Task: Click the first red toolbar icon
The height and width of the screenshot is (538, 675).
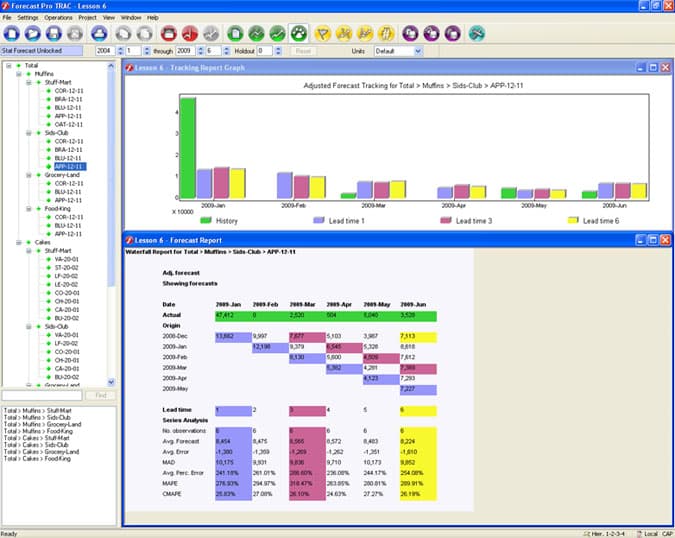Action: 169,33
